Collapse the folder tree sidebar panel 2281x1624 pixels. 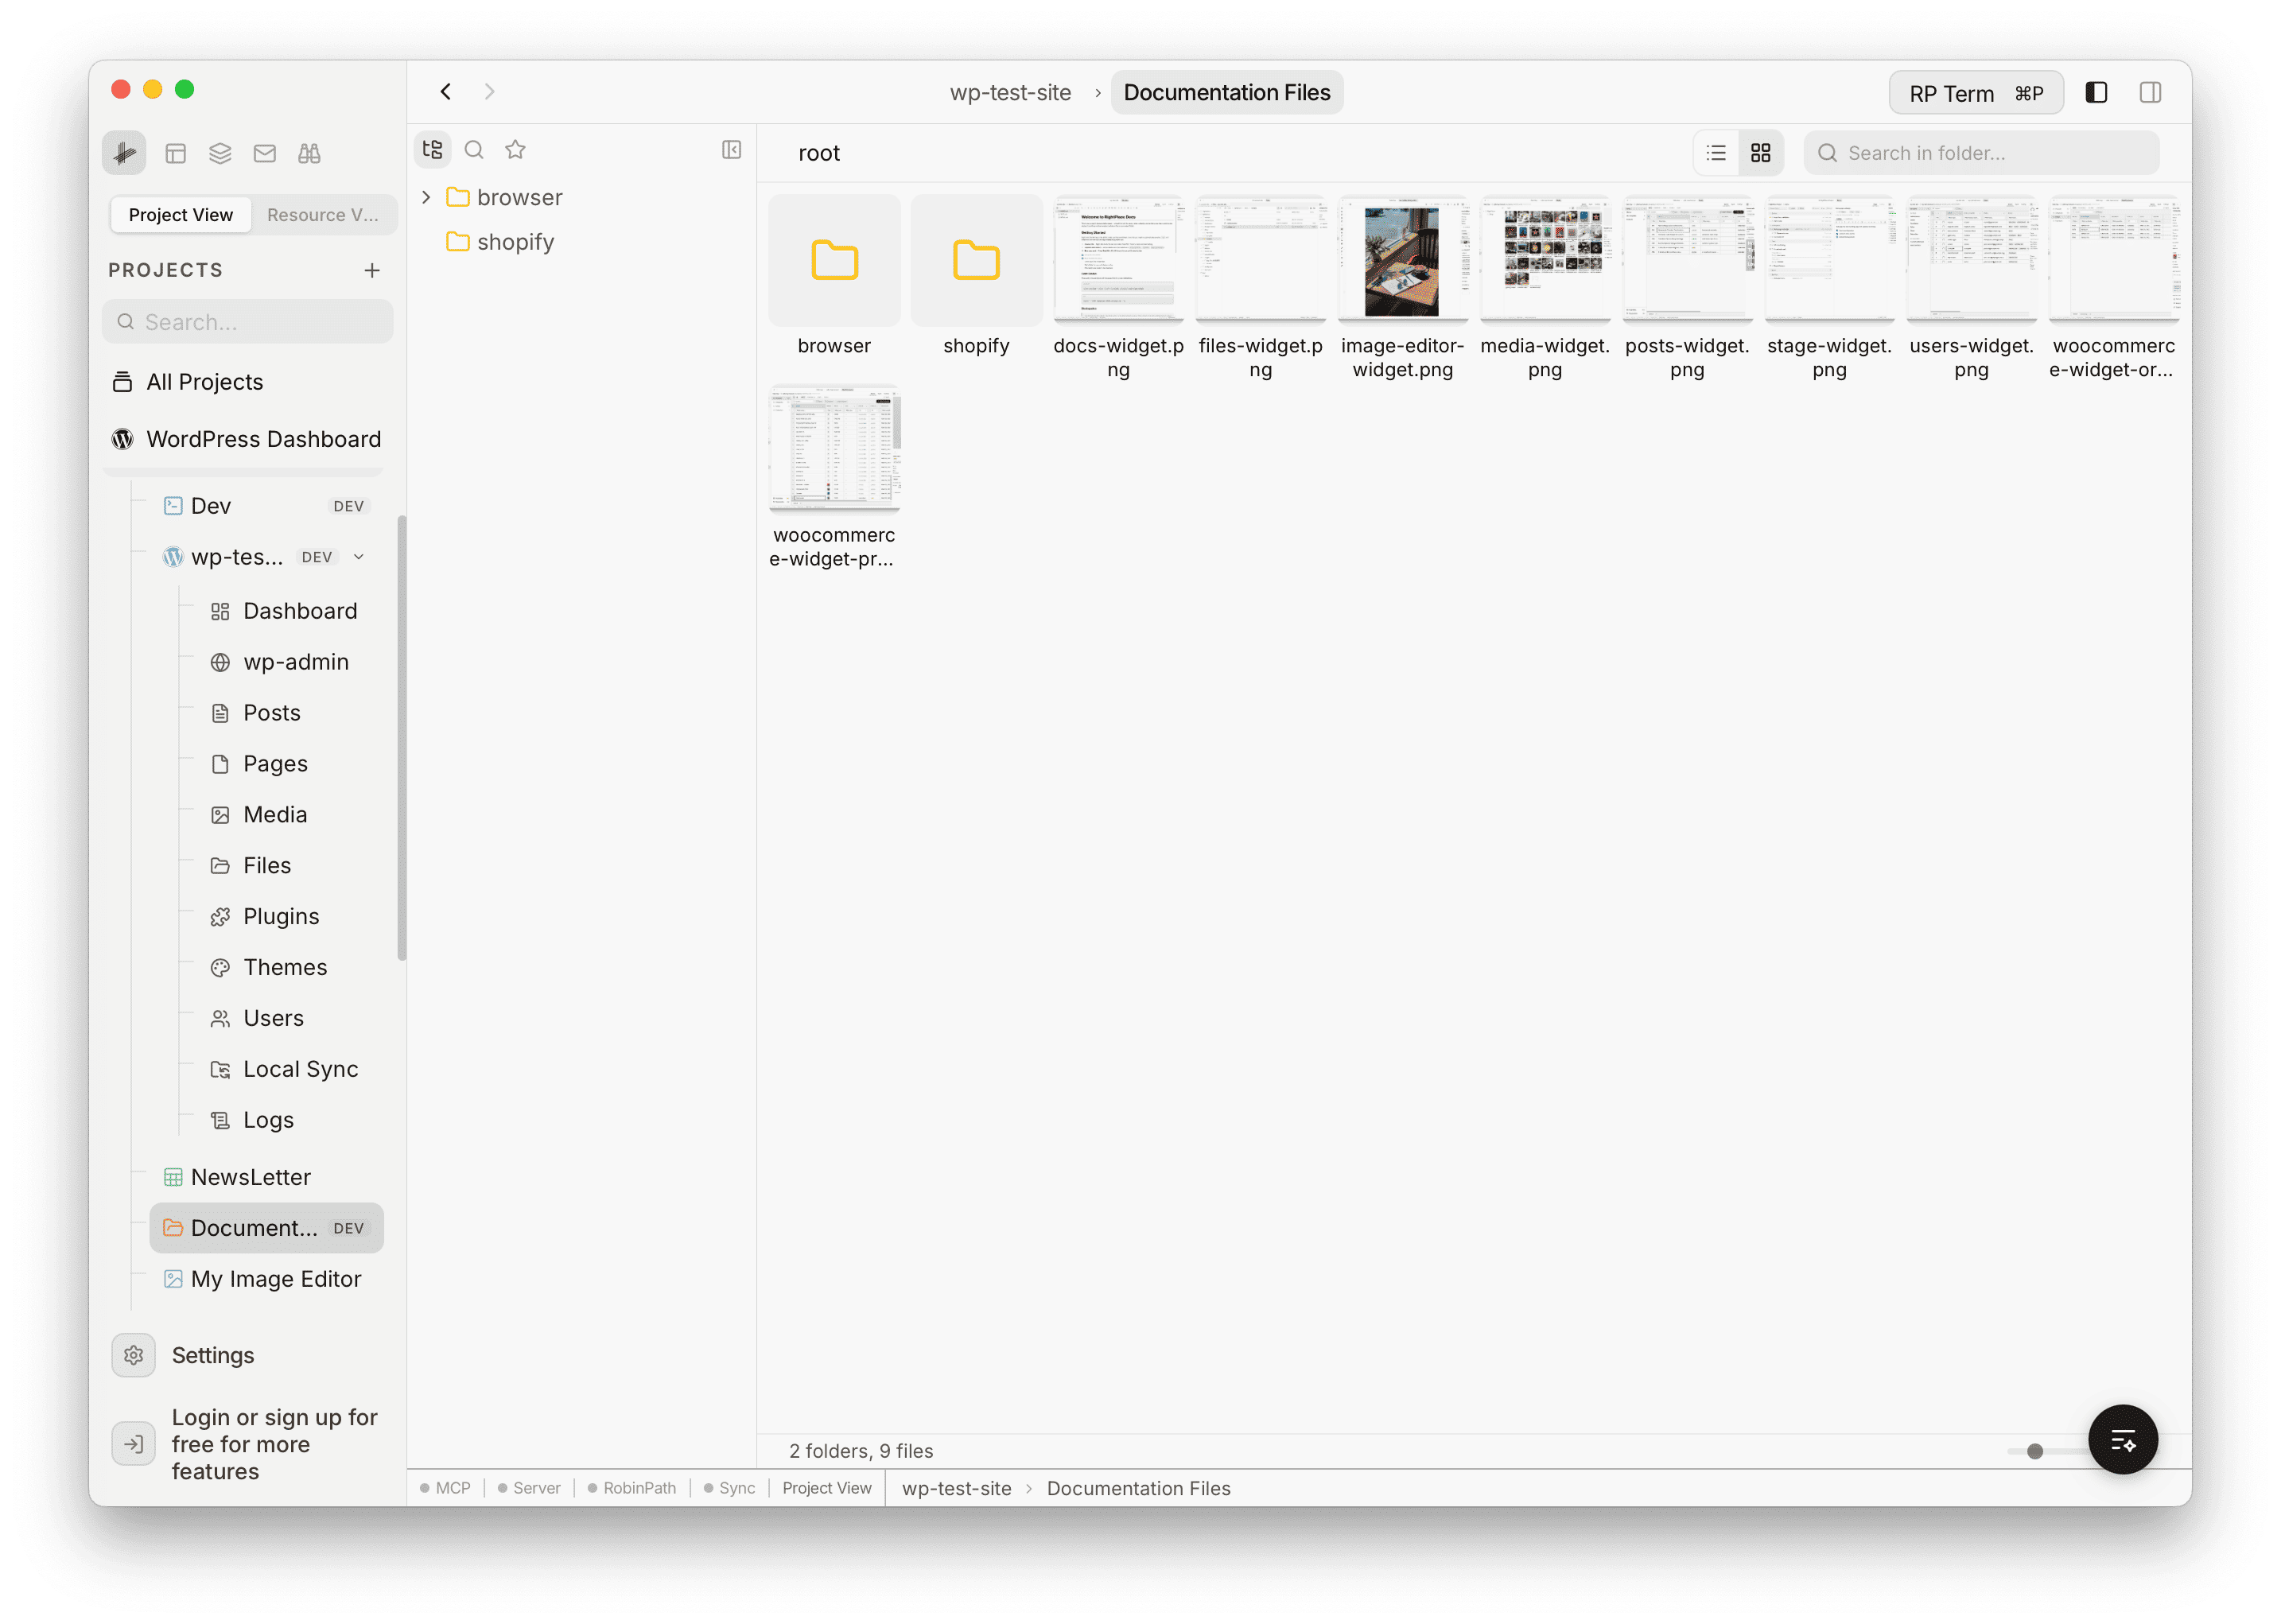tap(732, 149)
